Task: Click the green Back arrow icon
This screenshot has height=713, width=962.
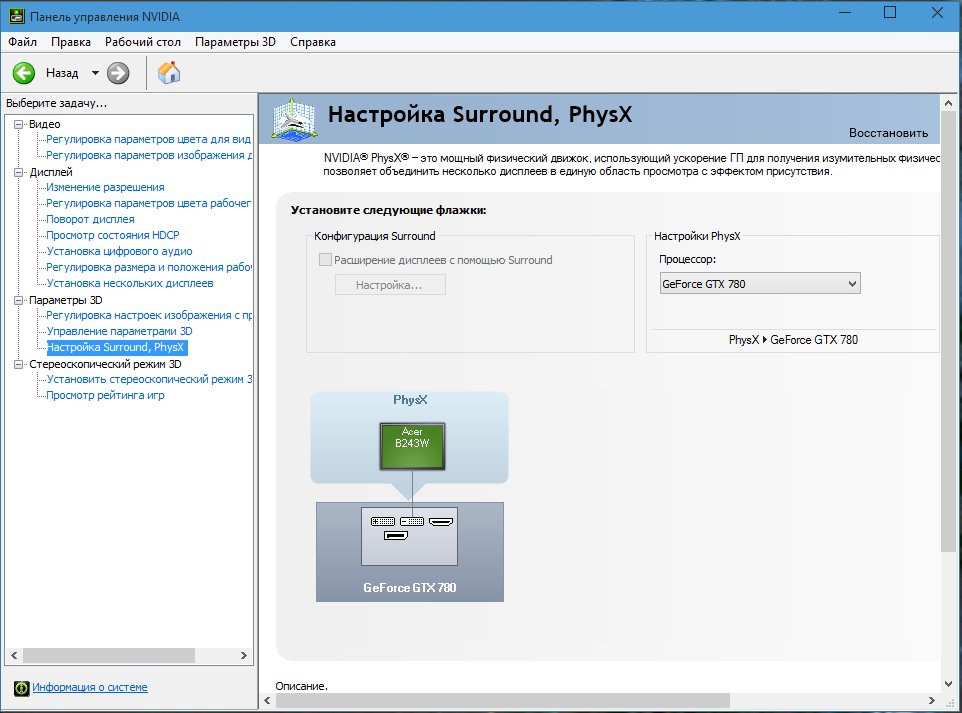Action: click(24, 73)
